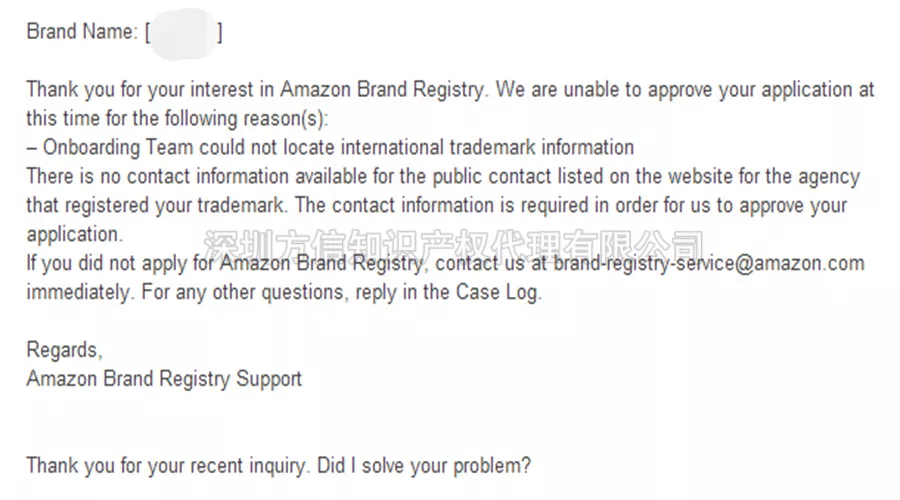Click the words "Case Log"
This screenshot has height=500, width=900.
(x=498, y=292)
